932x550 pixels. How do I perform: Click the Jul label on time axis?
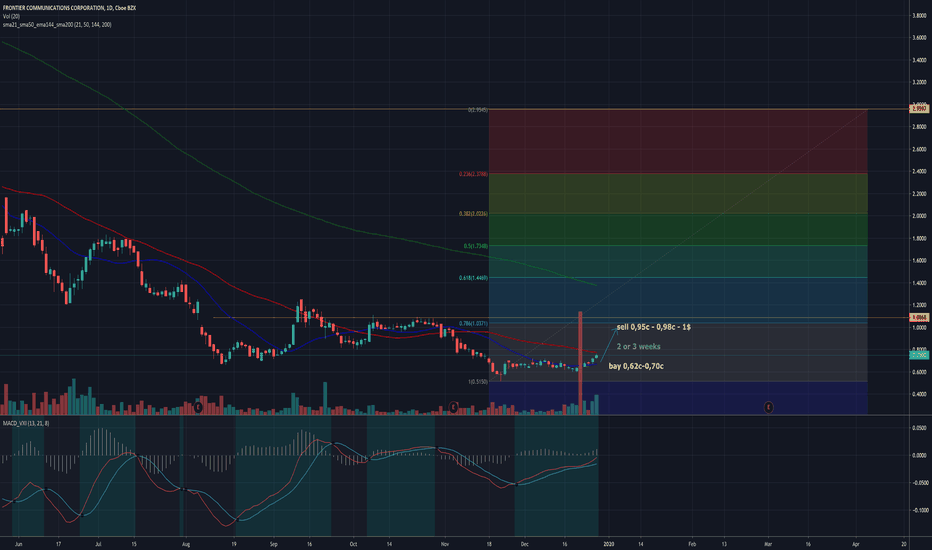click(x=98, y=544)
